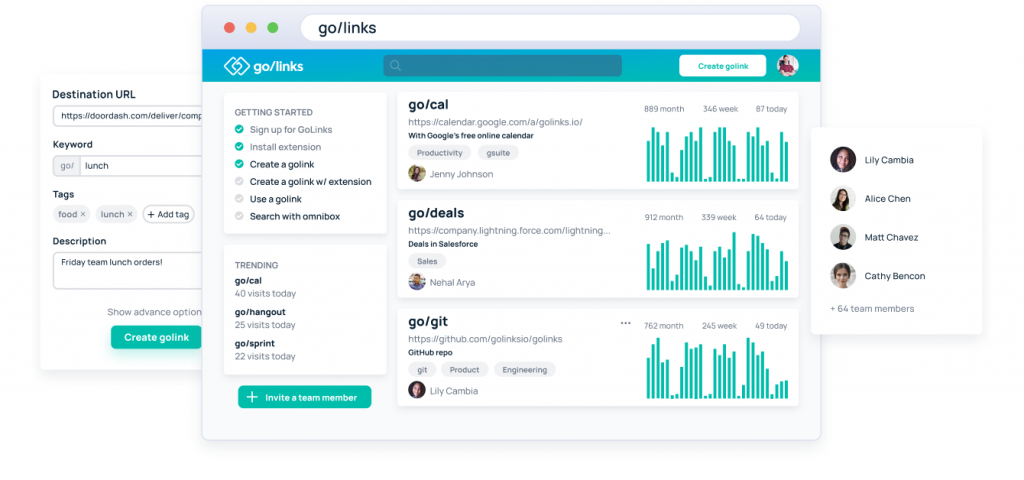
Task: Click the Destination URL field
Action: coord(127,116)
